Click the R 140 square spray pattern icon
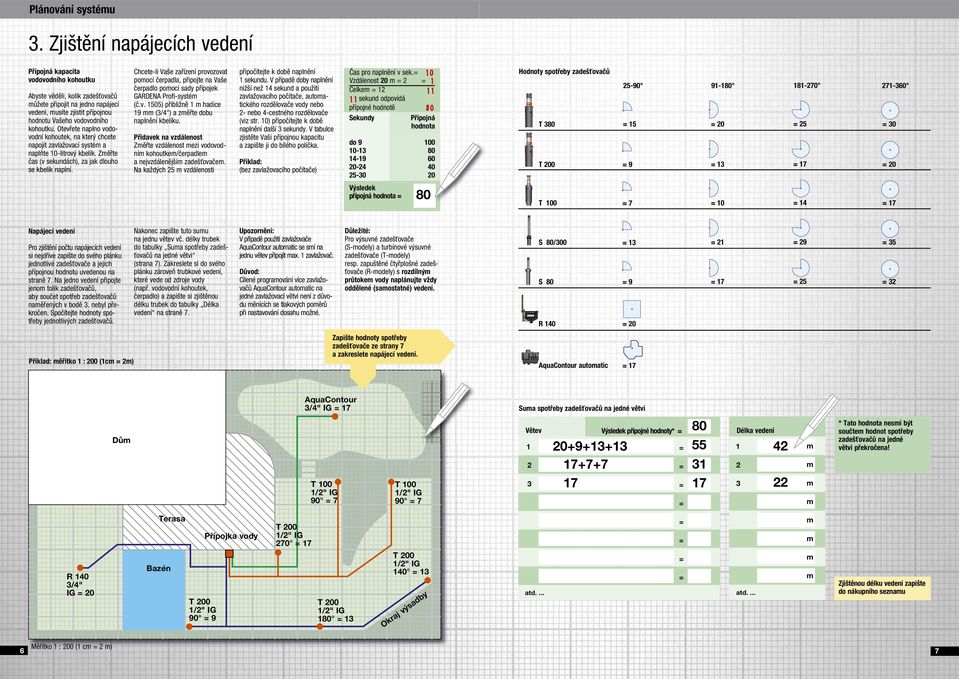Screen dimensions: 959x679 [632, 309]
